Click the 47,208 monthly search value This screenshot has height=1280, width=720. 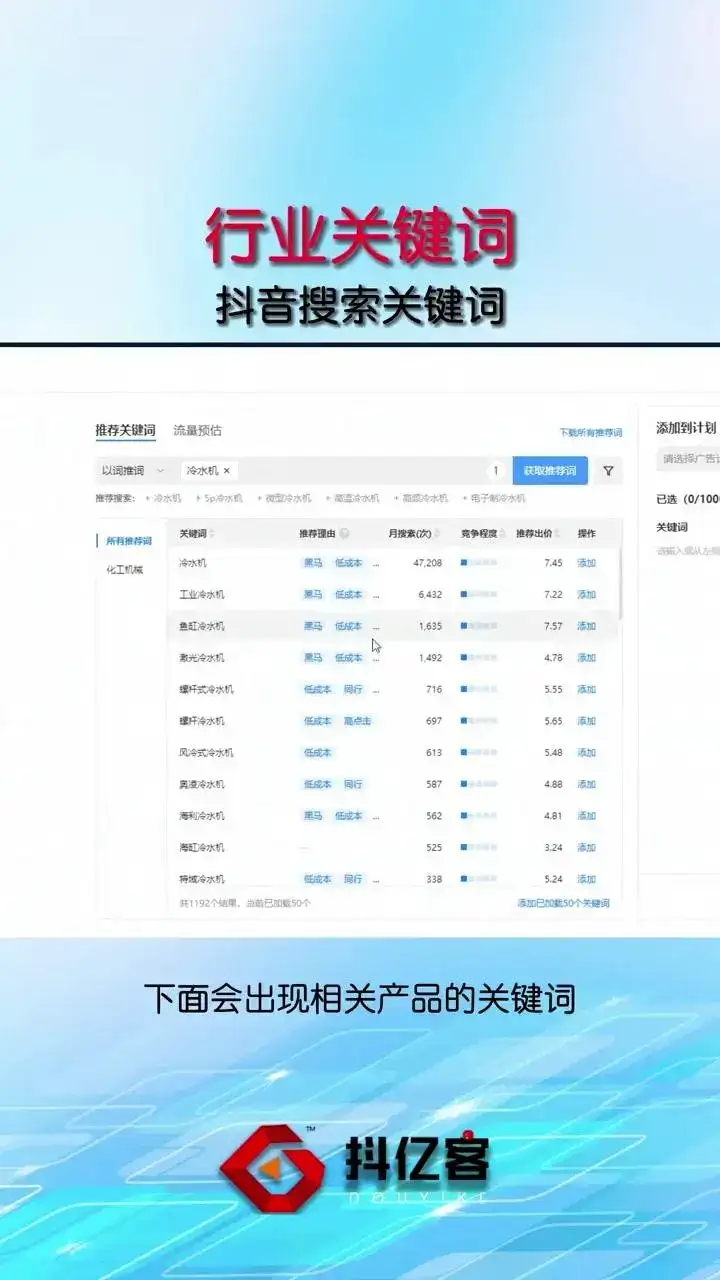click(427, 563)
